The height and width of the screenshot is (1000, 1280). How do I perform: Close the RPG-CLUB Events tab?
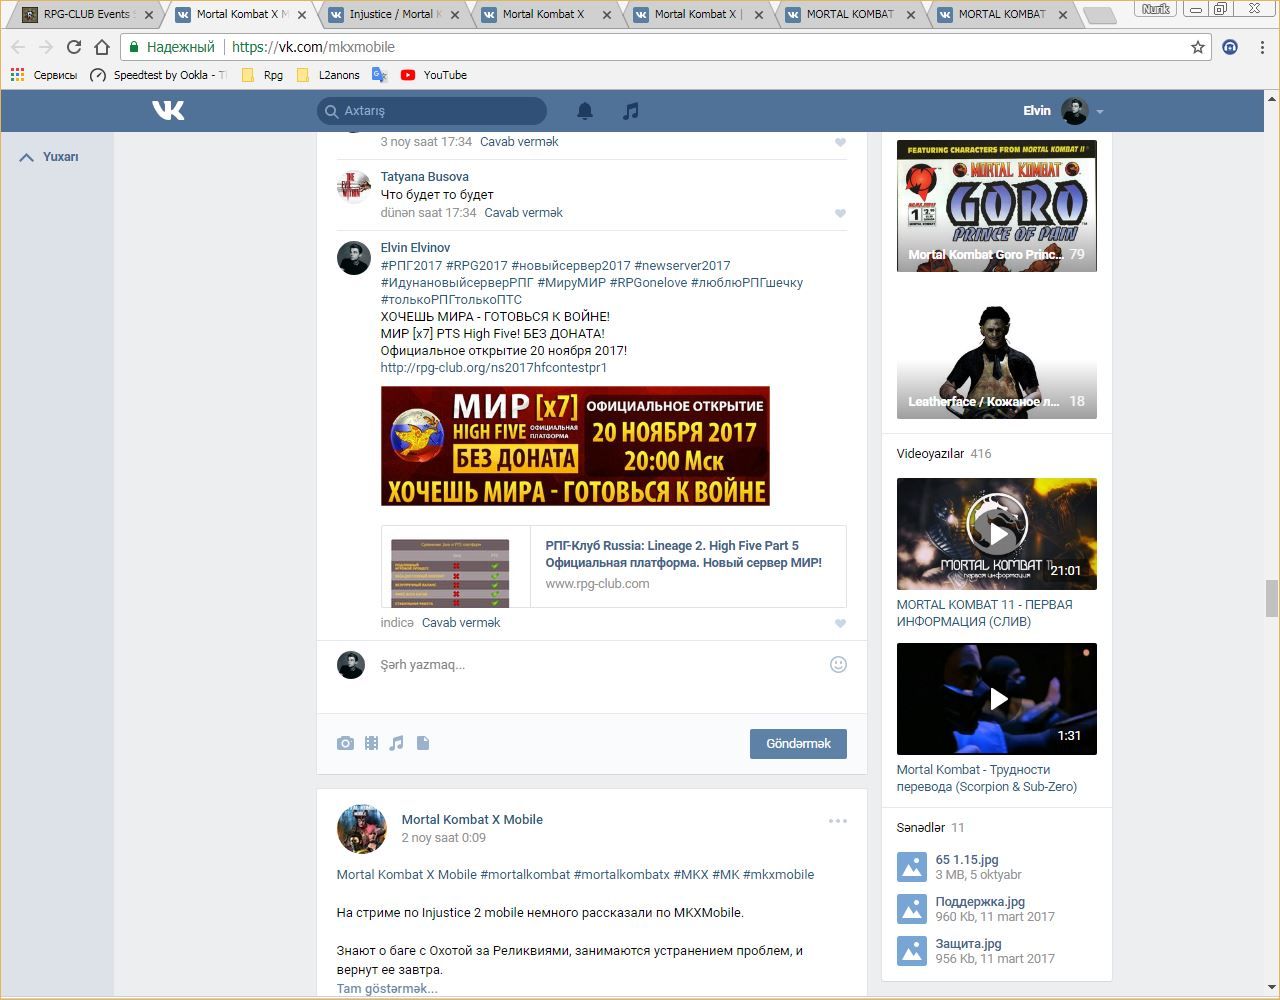(149, 15)
